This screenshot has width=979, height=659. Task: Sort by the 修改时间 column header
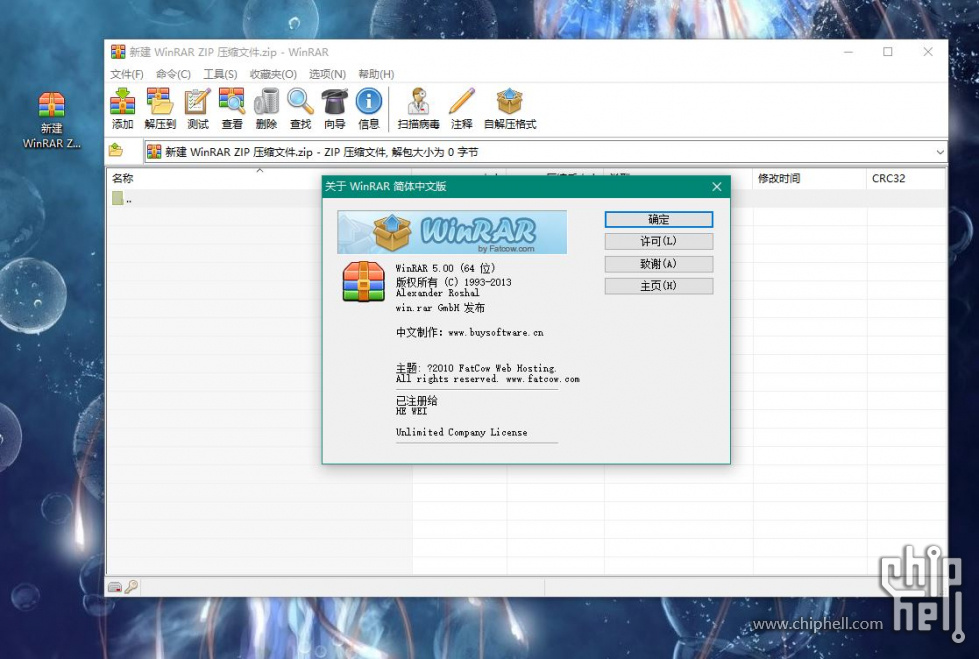point(810,178)
